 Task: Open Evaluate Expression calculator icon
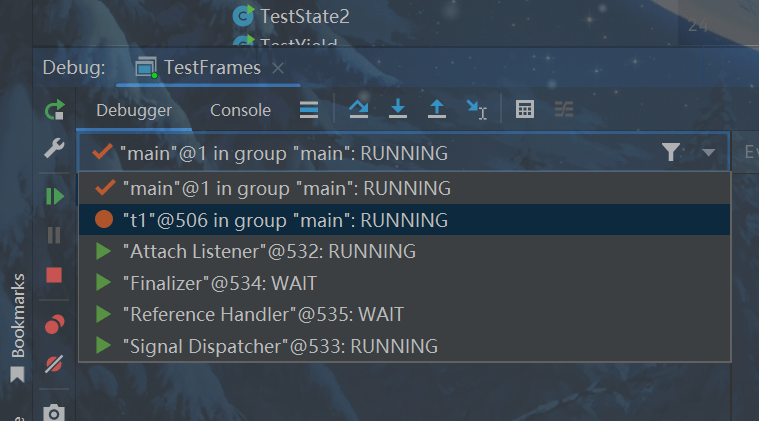(525, 110)
